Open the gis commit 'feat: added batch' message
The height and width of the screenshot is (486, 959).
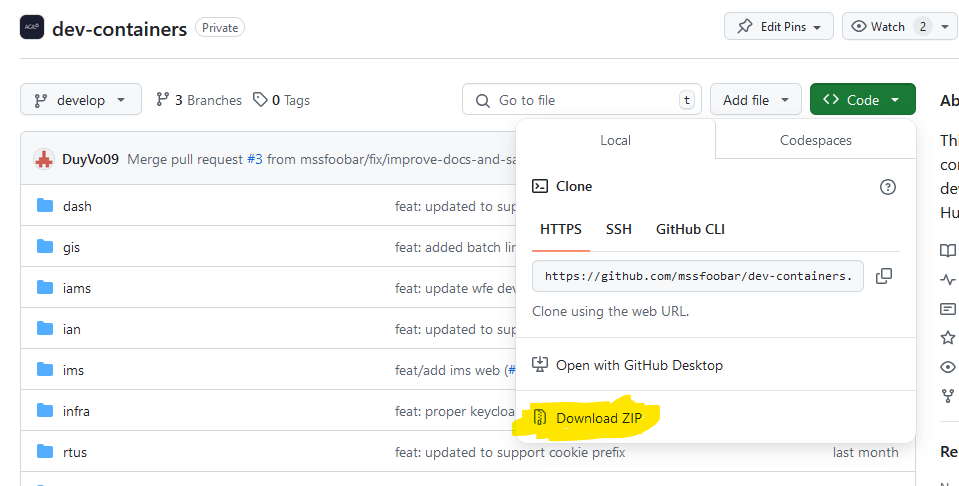click(456, 248)
